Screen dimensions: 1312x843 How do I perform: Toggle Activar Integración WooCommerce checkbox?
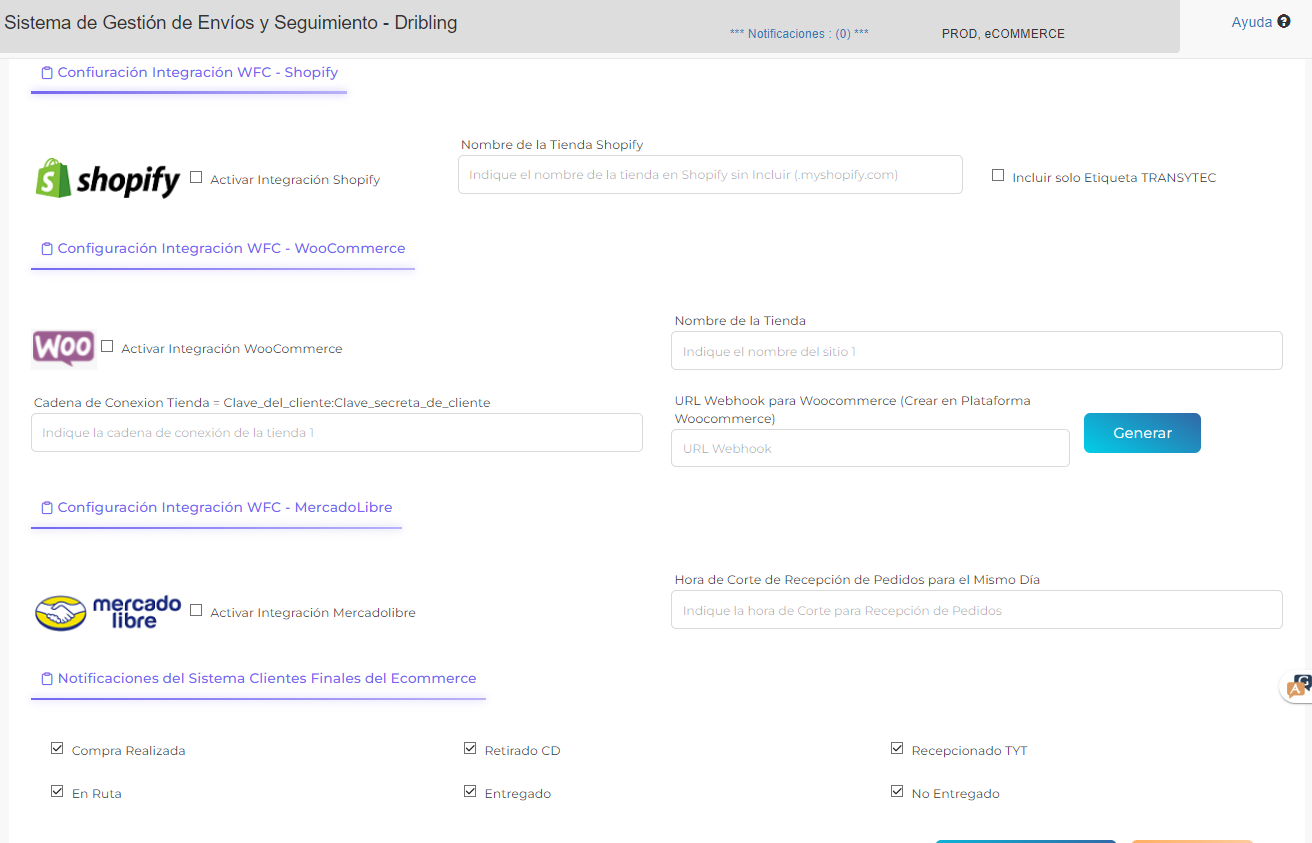tap(107, 346)
